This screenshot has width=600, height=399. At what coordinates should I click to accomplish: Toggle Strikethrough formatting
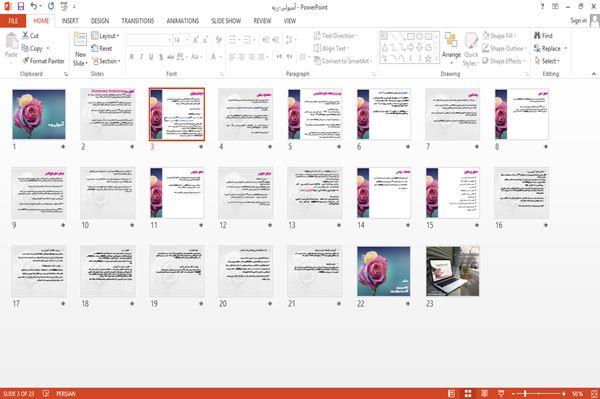click(x=170, y=57)
